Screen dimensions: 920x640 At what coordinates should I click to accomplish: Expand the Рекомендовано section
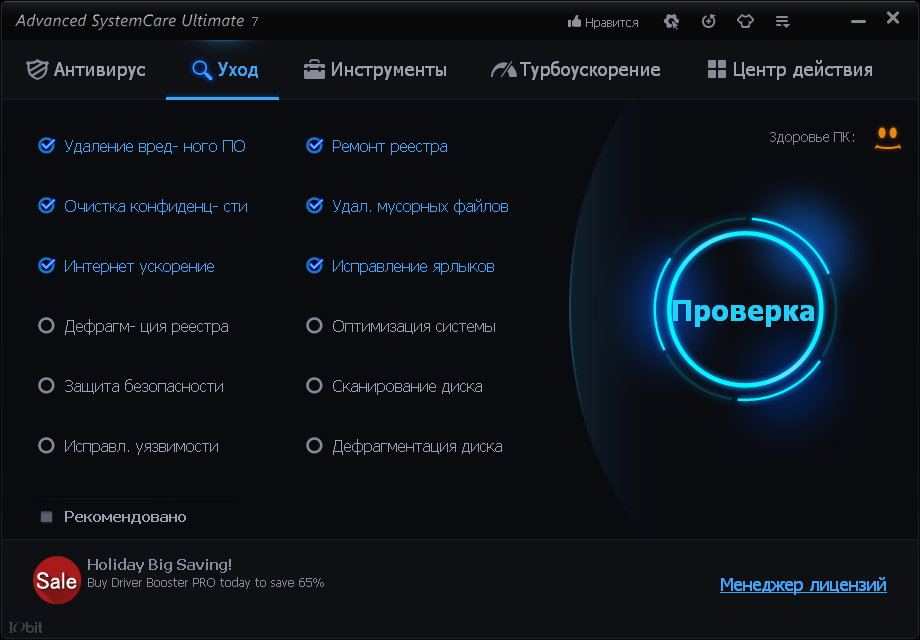click(x=46, y=516)
